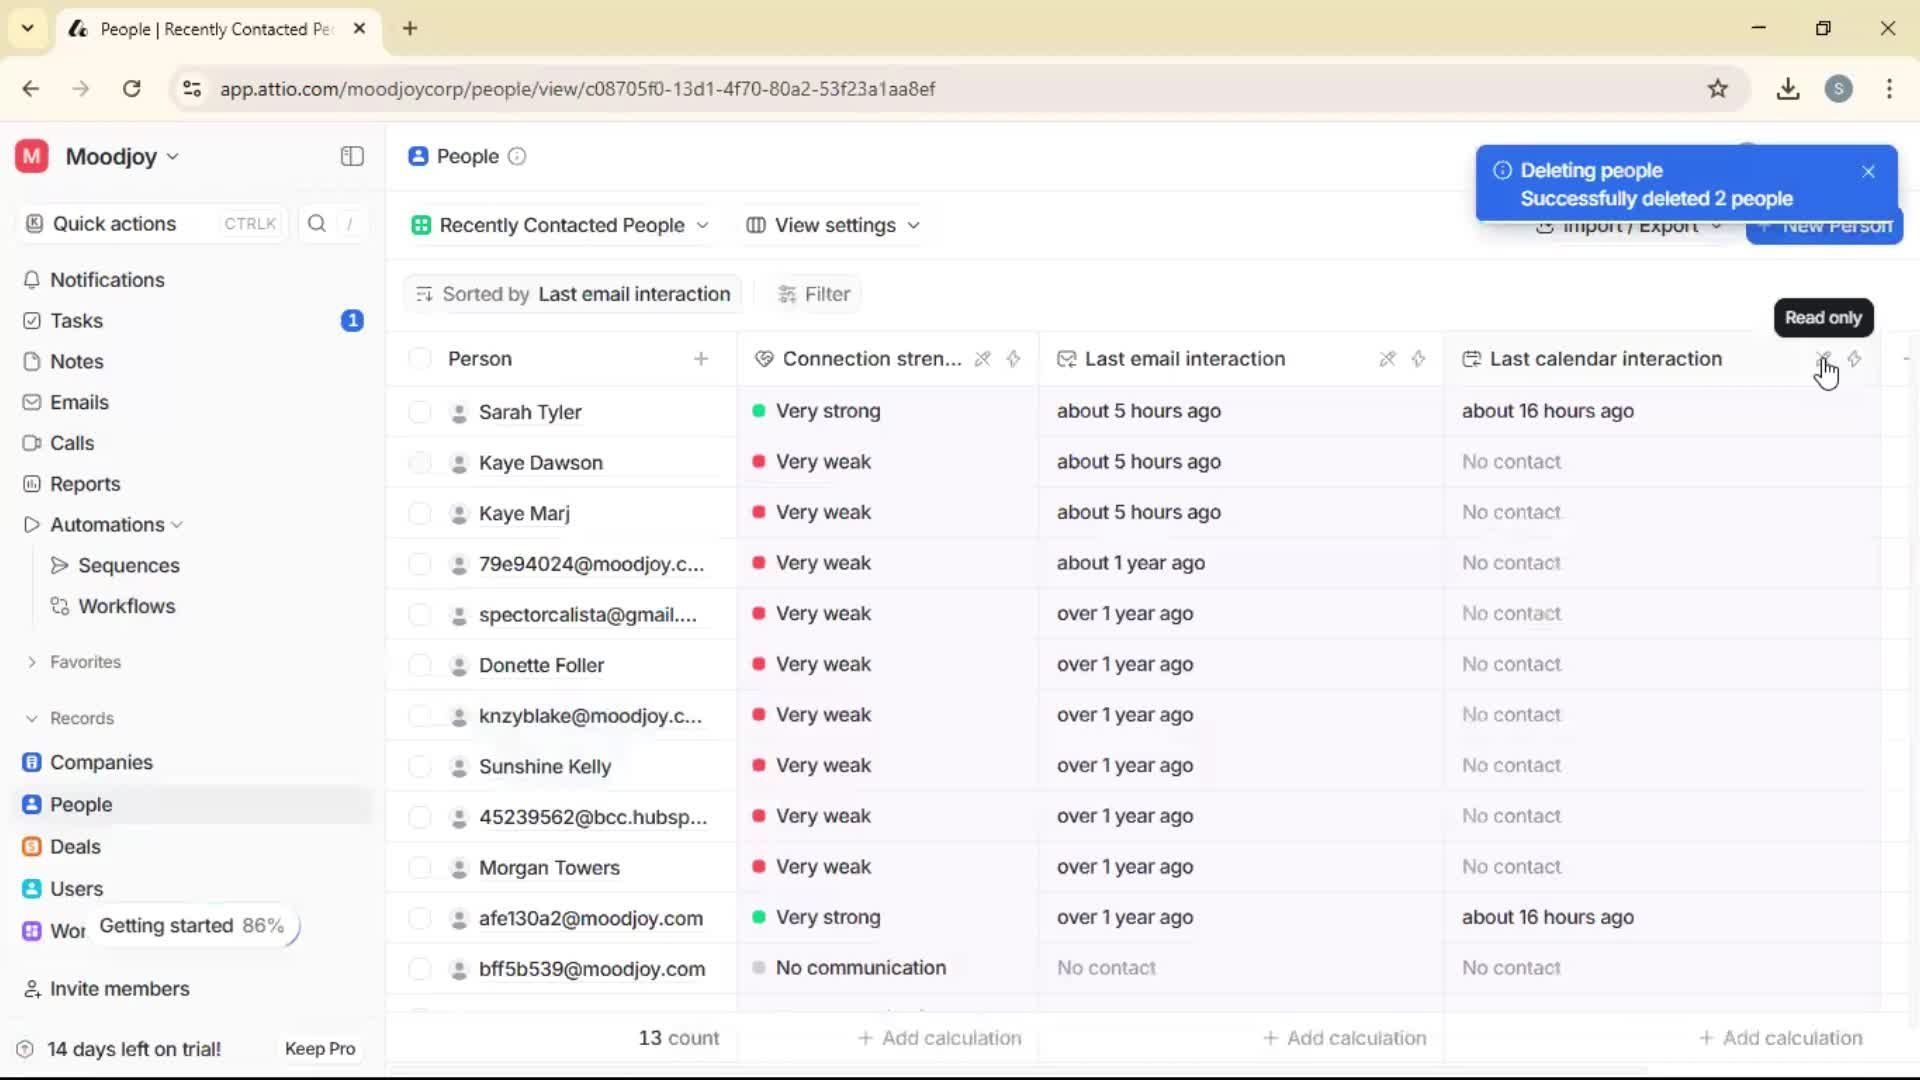The height and width of the screenshot is (1080, 1920).
Task: Open Reports in the sidebar
Action: 84,483
